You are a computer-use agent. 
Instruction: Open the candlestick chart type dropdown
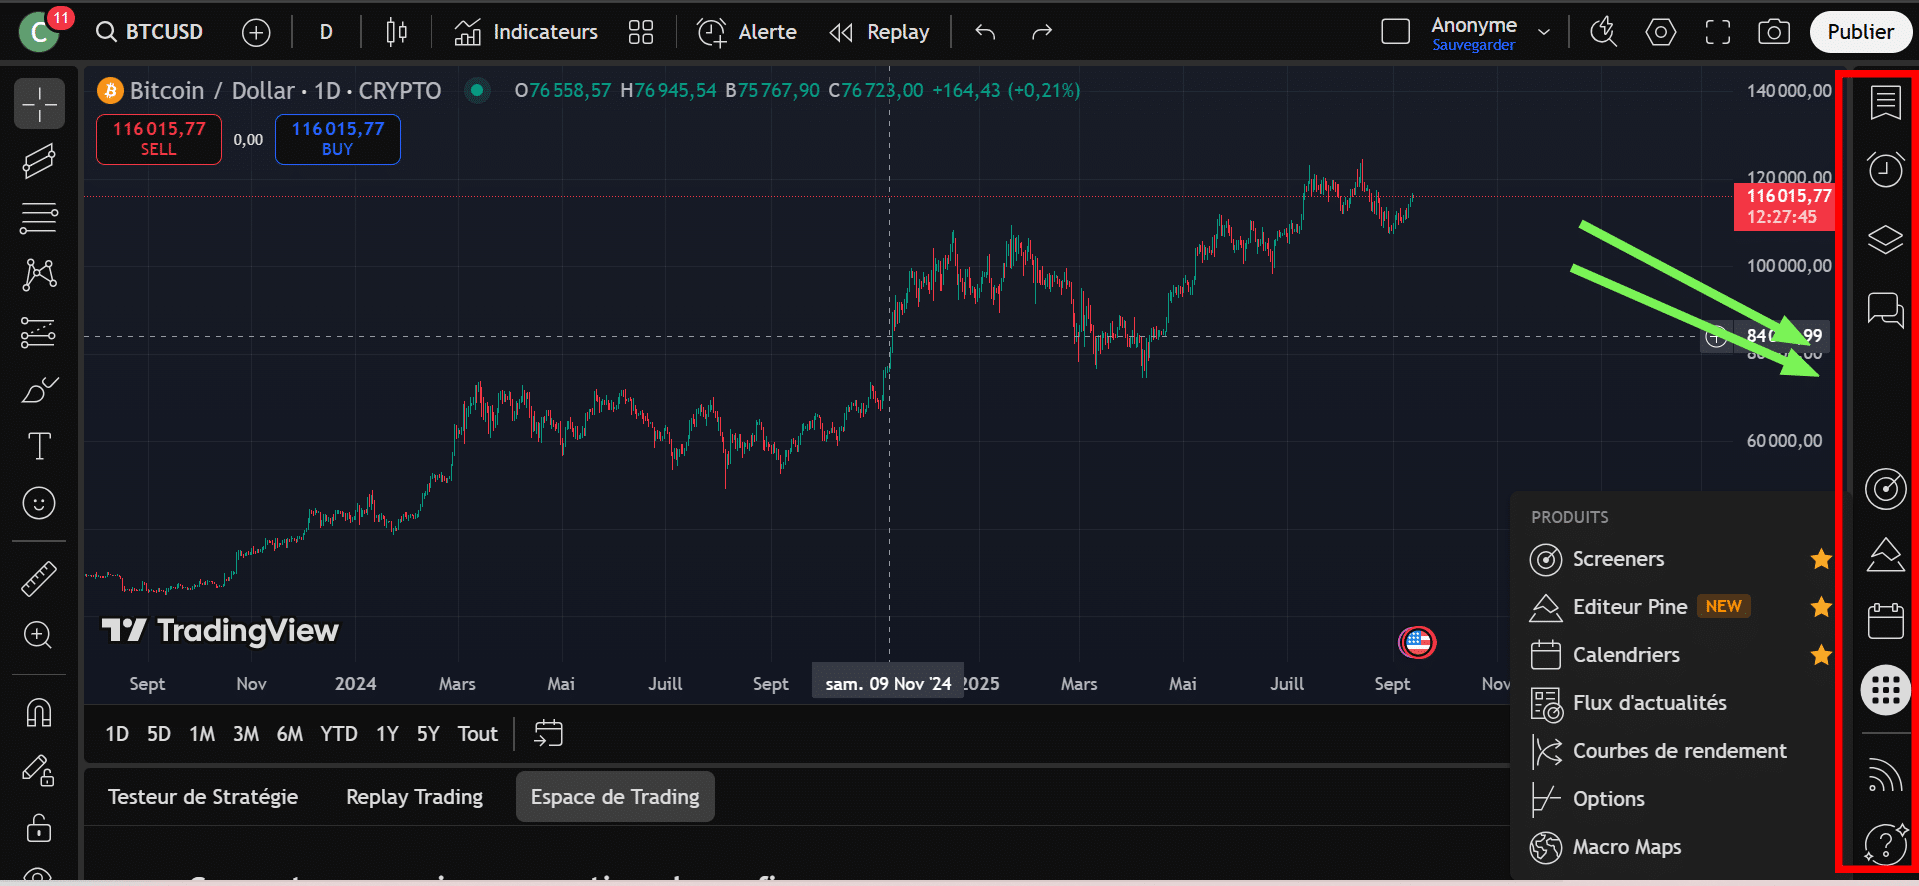[396, 32]
